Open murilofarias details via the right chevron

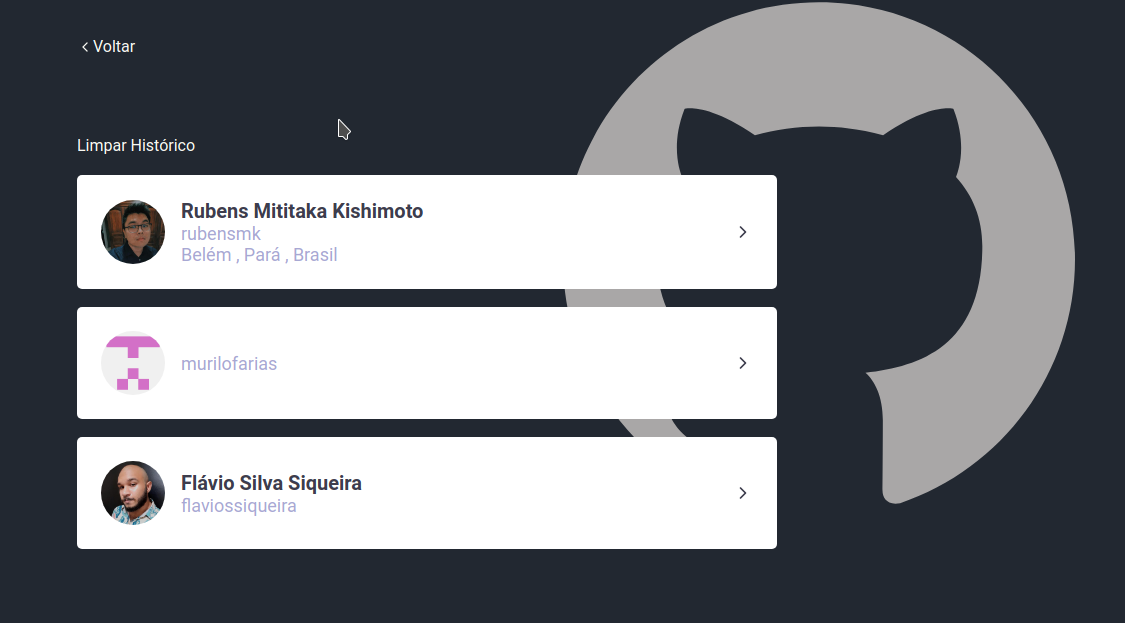pos(743,363)
